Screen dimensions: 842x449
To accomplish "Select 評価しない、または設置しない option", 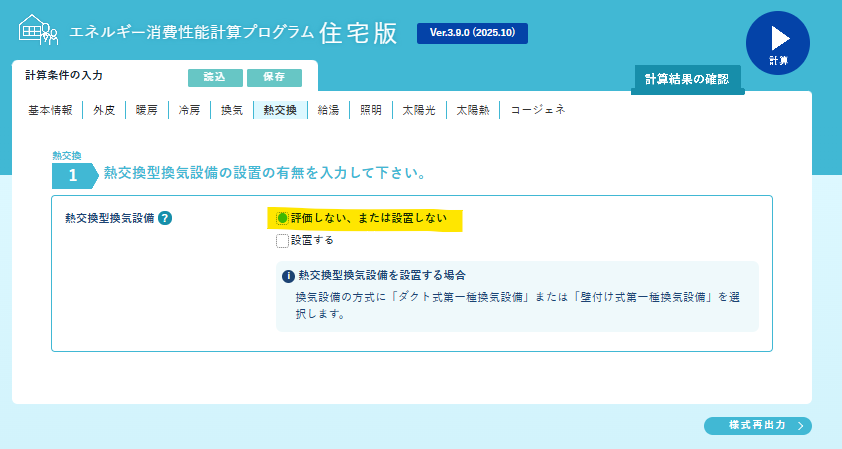I will (283, 218).
